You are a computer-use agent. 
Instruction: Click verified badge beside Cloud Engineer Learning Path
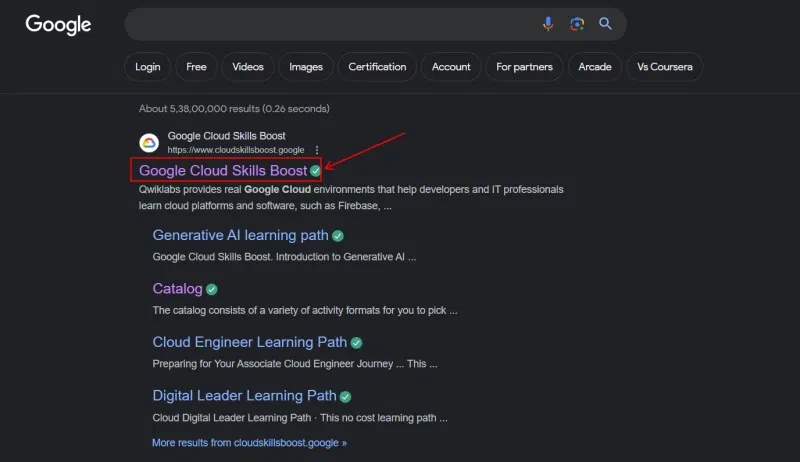pyautogui.click(x=356, y=343)
